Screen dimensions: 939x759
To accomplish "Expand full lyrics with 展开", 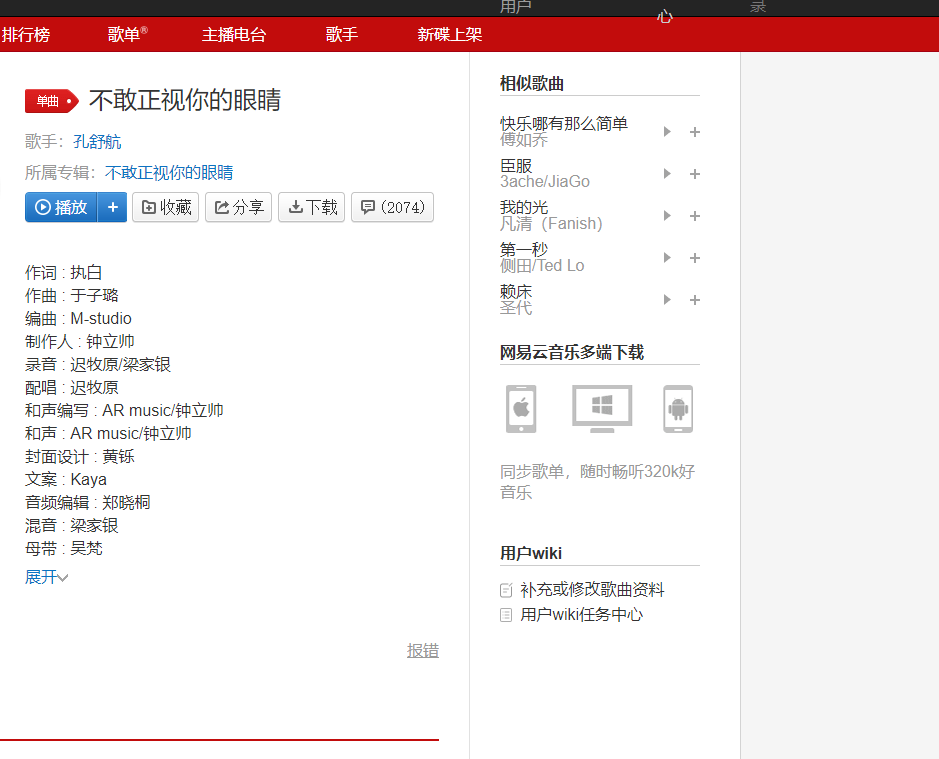I will tap(46, 577).
